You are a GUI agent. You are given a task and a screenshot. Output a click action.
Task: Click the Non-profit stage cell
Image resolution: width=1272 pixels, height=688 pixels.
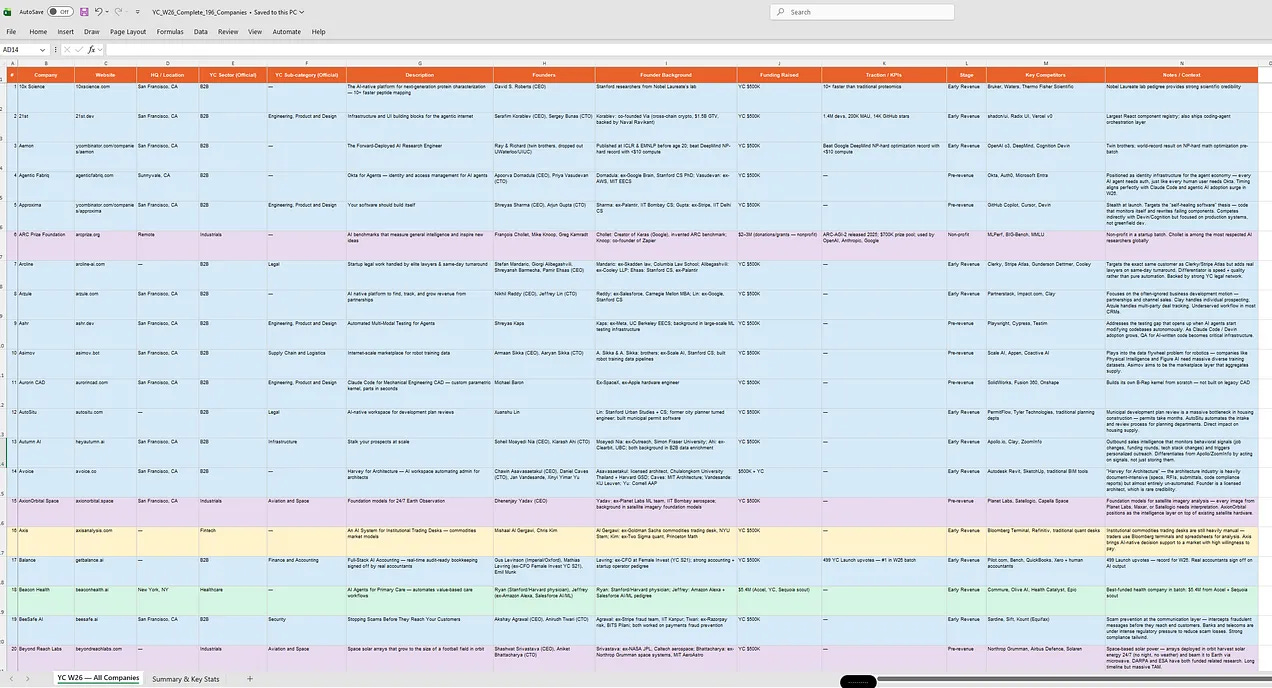point(966,246)
